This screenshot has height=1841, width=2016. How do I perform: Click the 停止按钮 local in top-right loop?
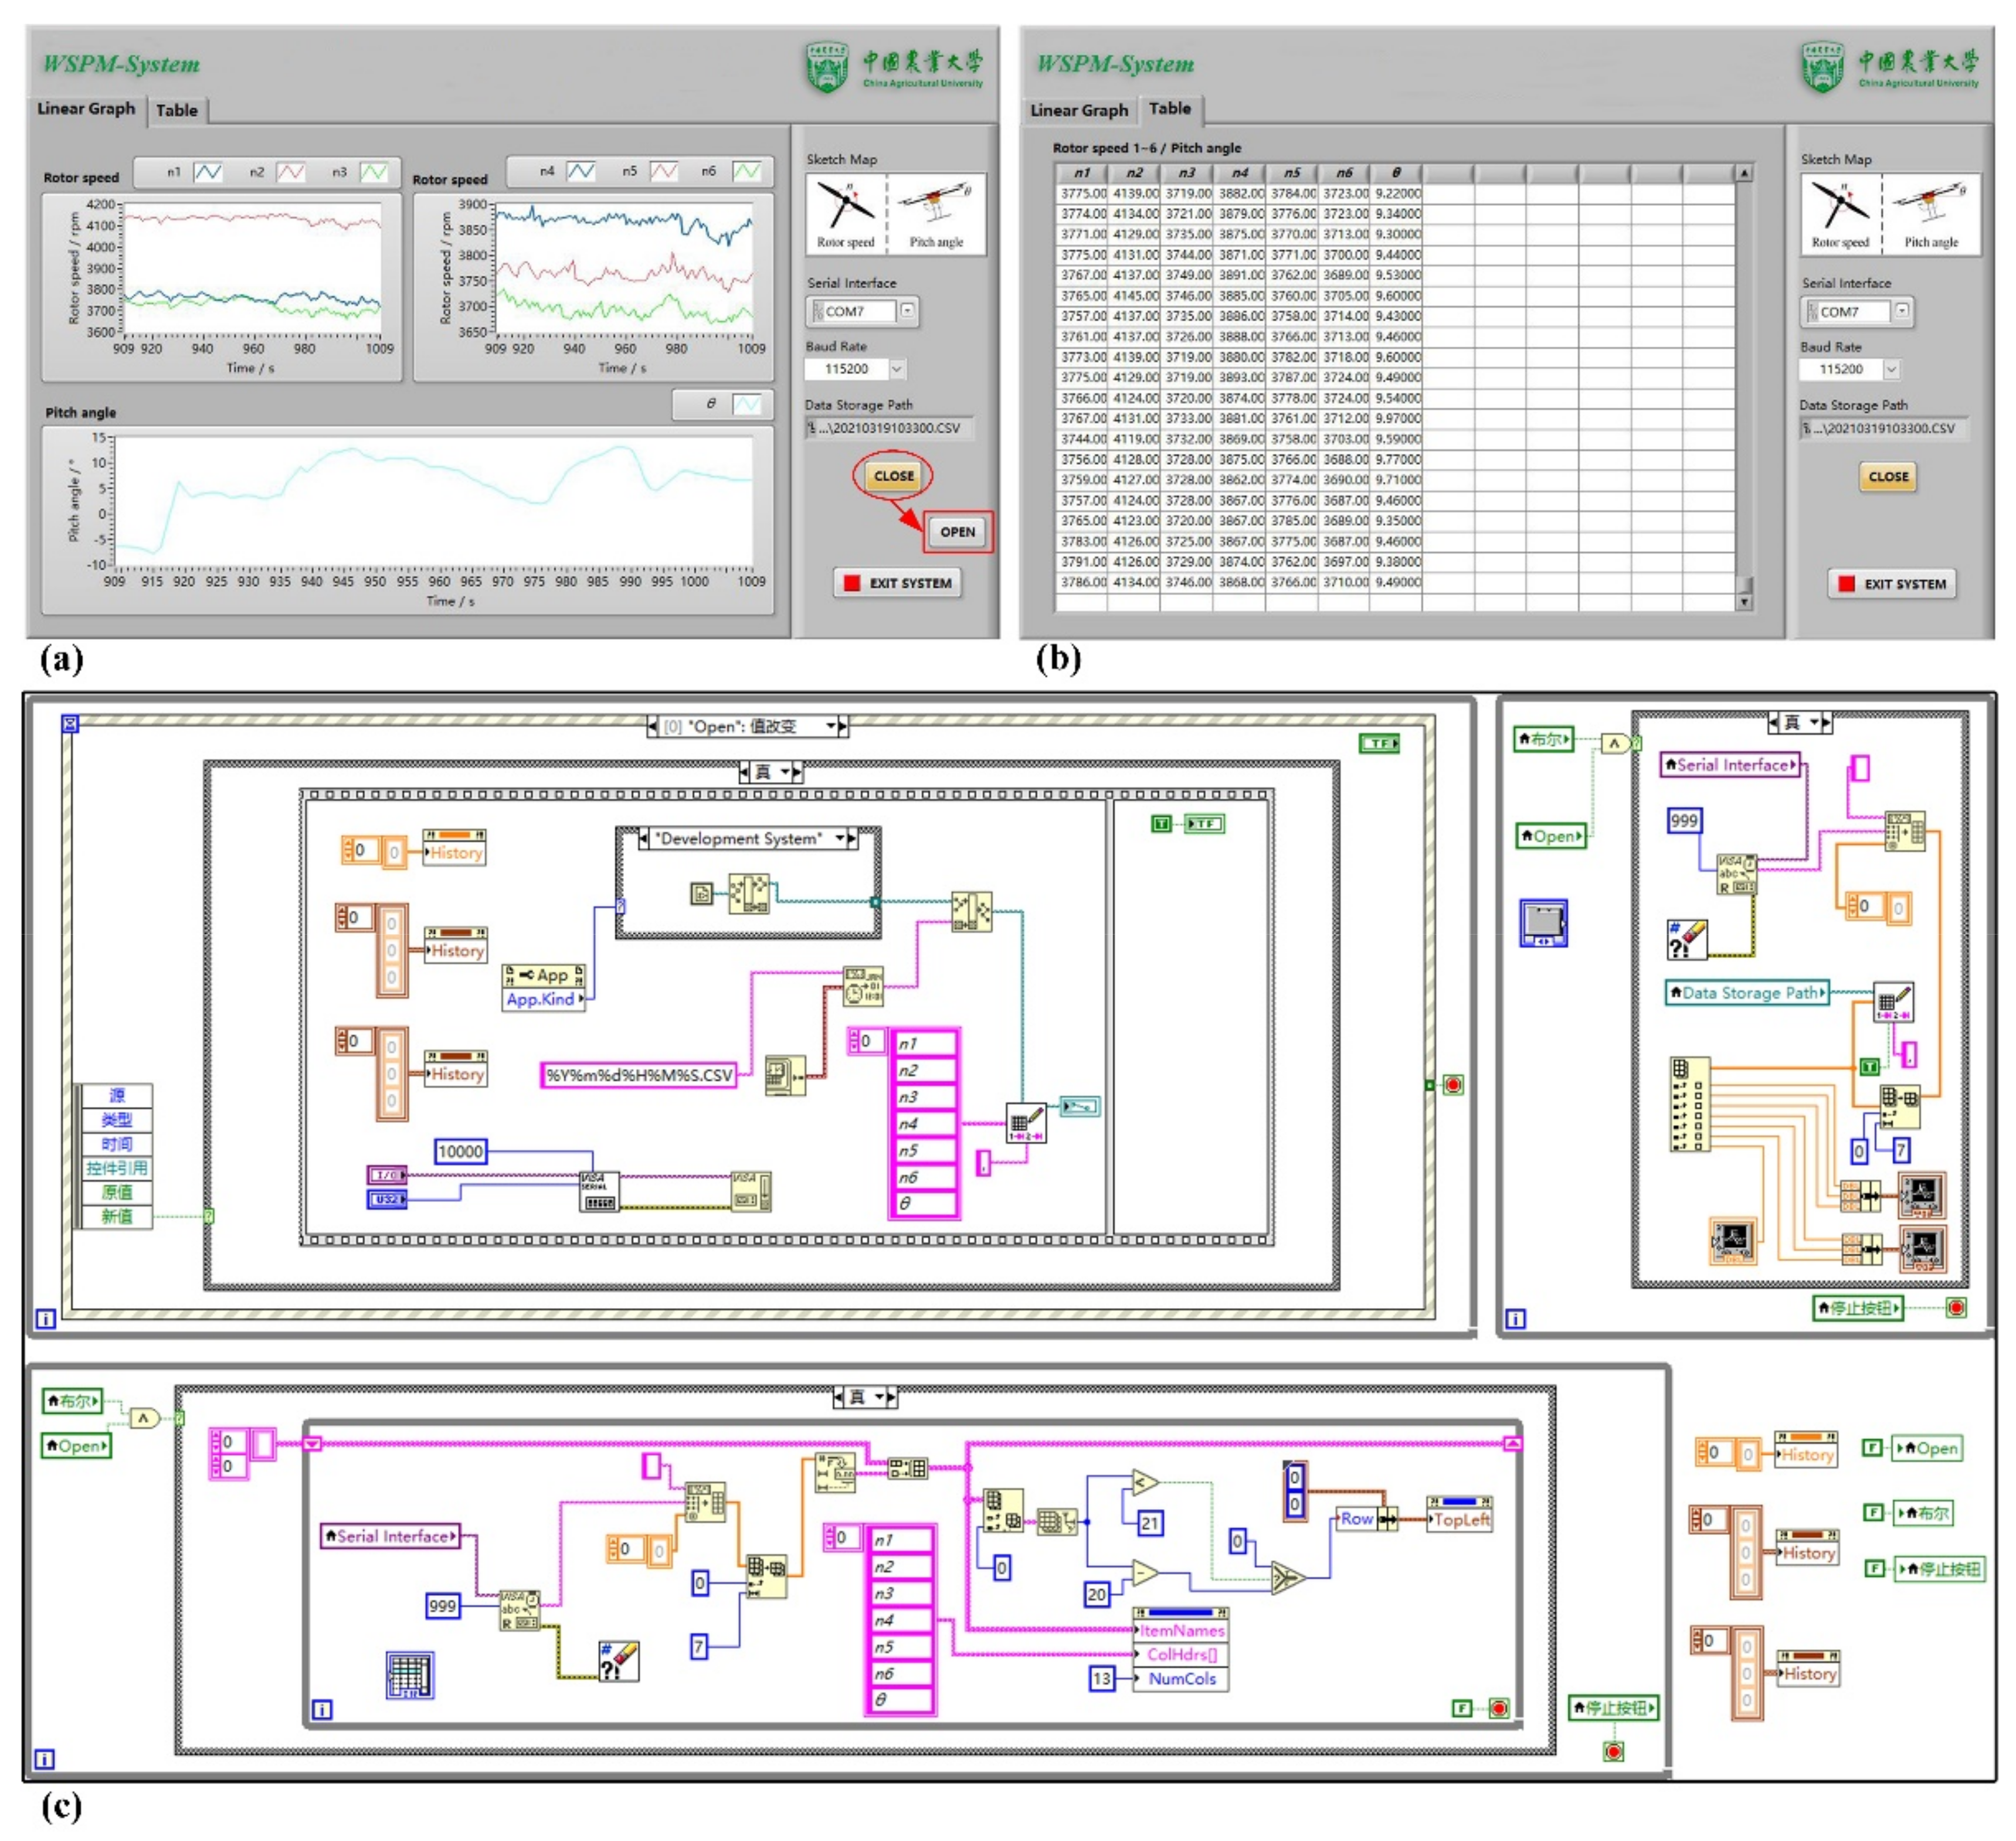1858,1307
